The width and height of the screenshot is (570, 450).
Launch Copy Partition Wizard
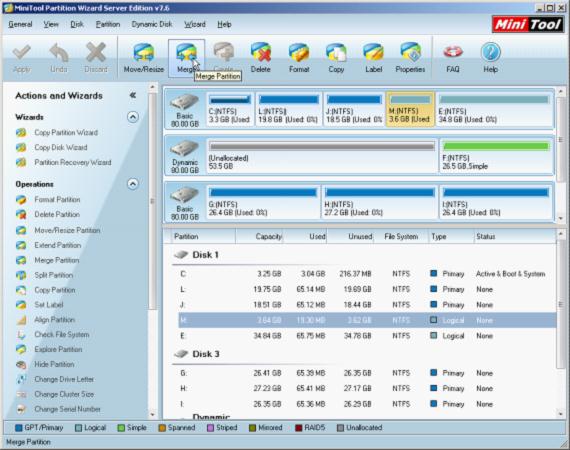66,133
